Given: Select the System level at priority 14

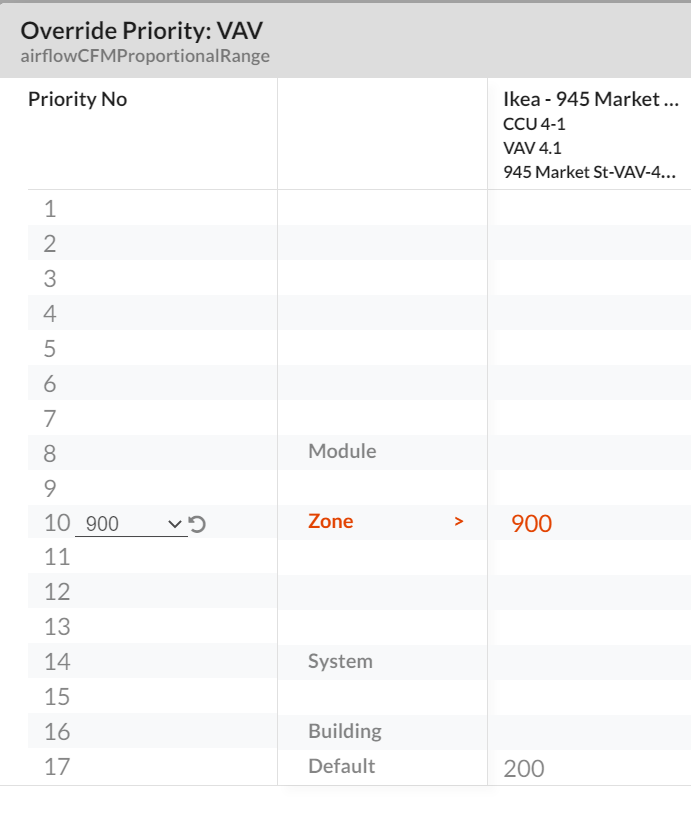Looking at the screenshot, I should 340,662.
